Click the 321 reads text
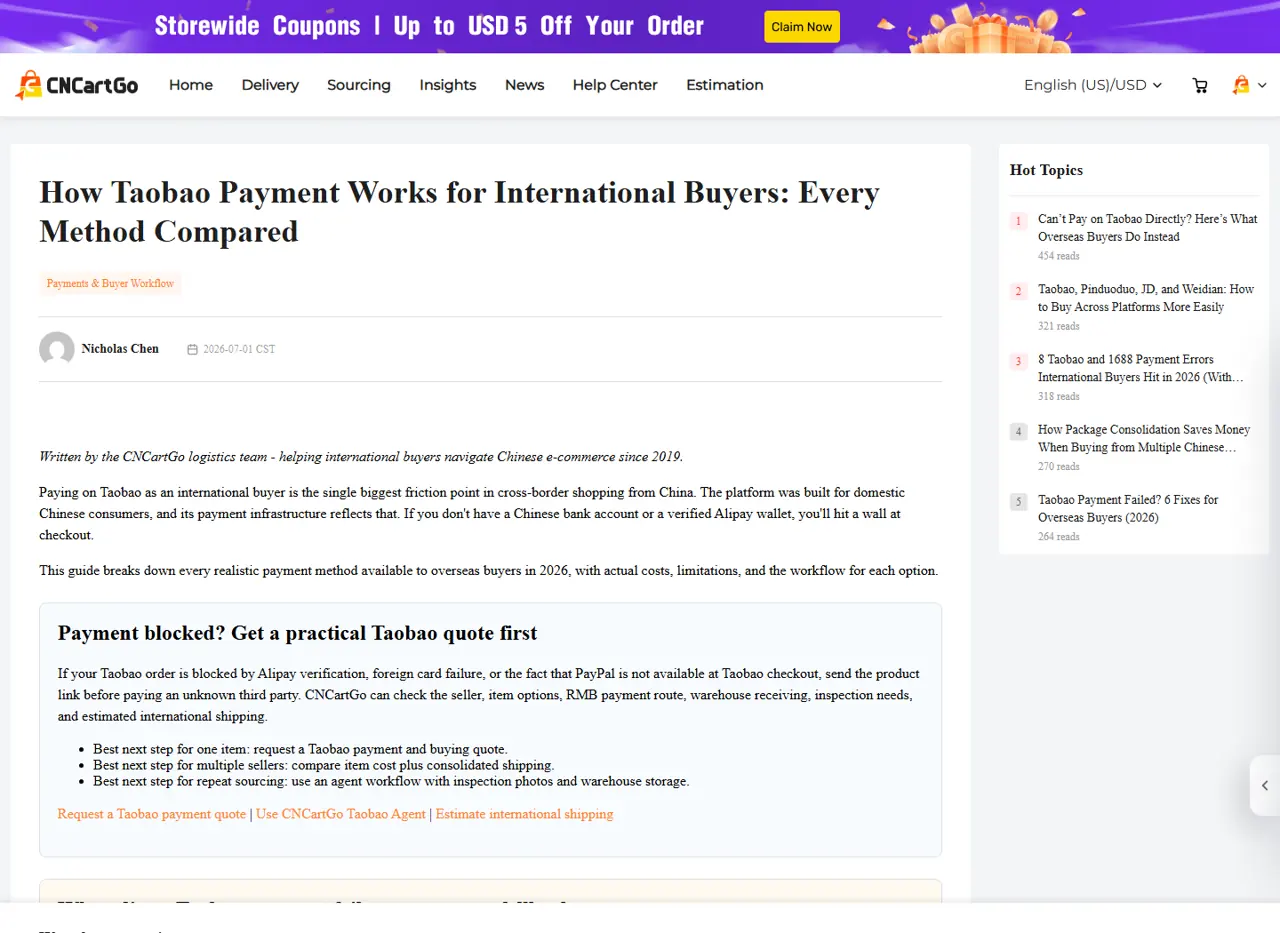1280x933 pixels. click(1059, 326)
